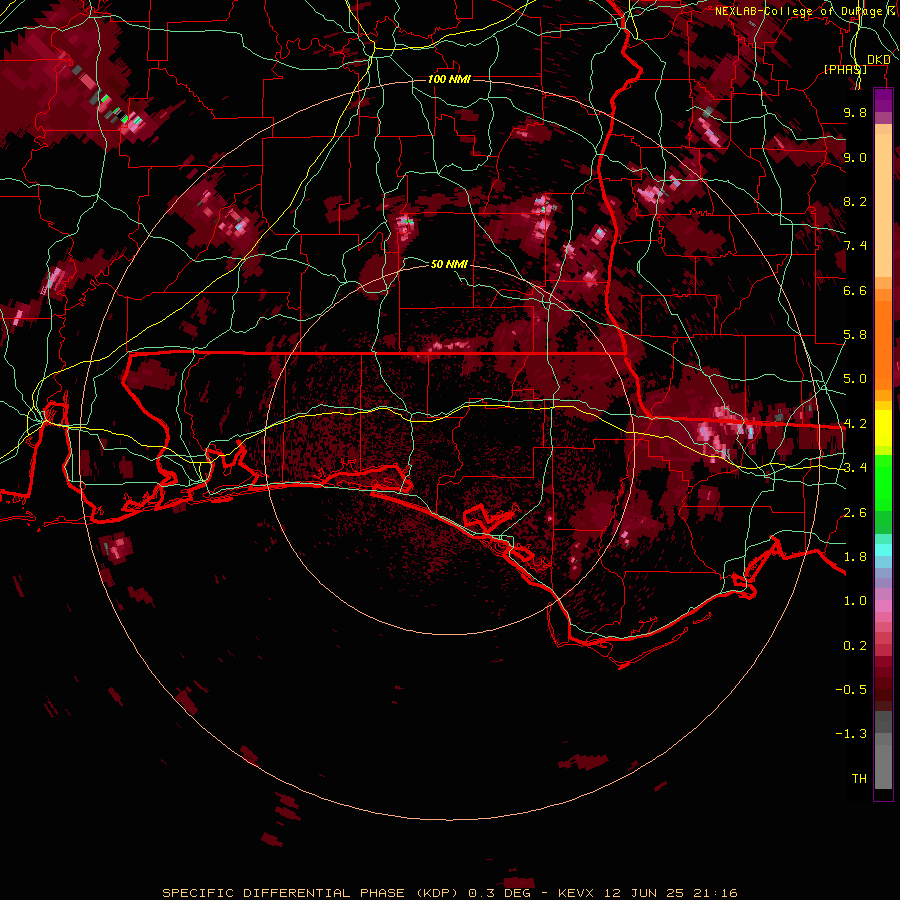
Task: Click the "KEVX" station identifier
Action: pos(577,893)
